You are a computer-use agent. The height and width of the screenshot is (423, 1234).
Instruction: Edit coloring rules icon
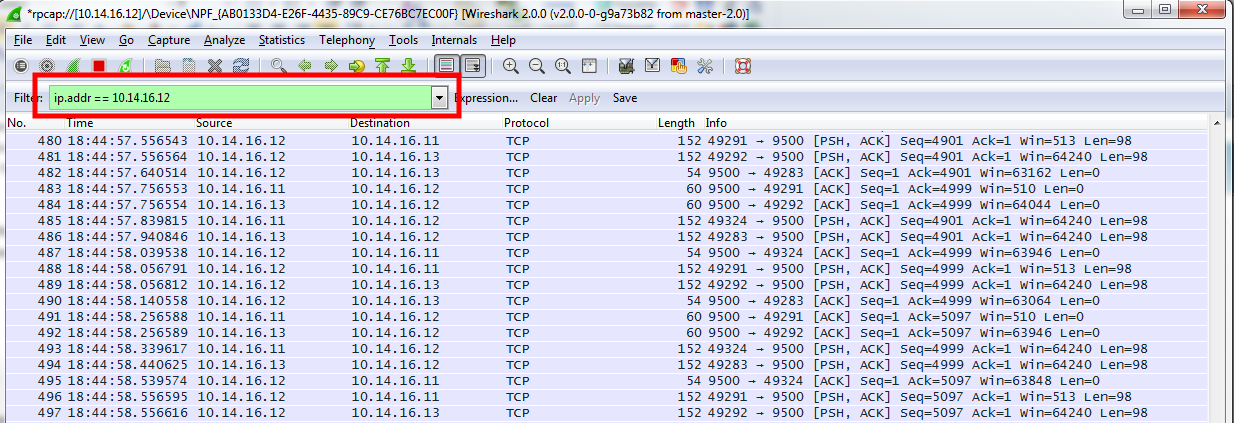coord(679,66)
